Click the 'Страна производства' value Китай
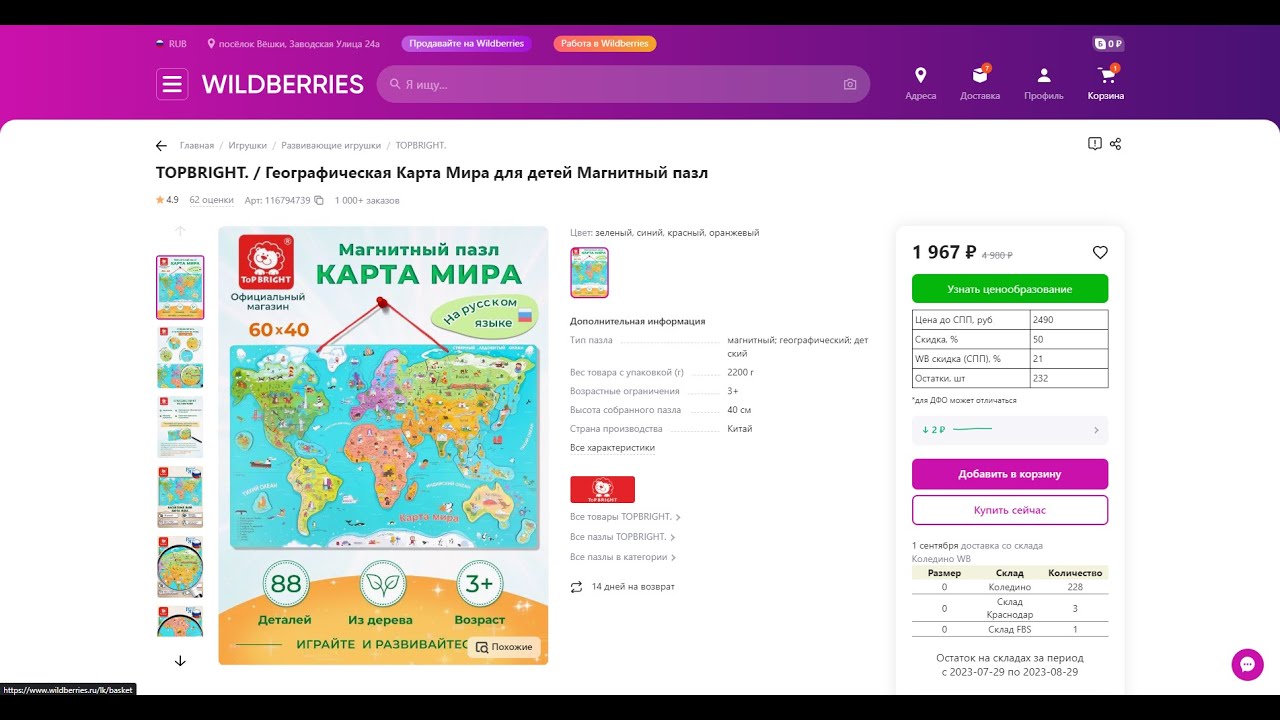This screenshot has width=1280, height=720. (740, 428)
